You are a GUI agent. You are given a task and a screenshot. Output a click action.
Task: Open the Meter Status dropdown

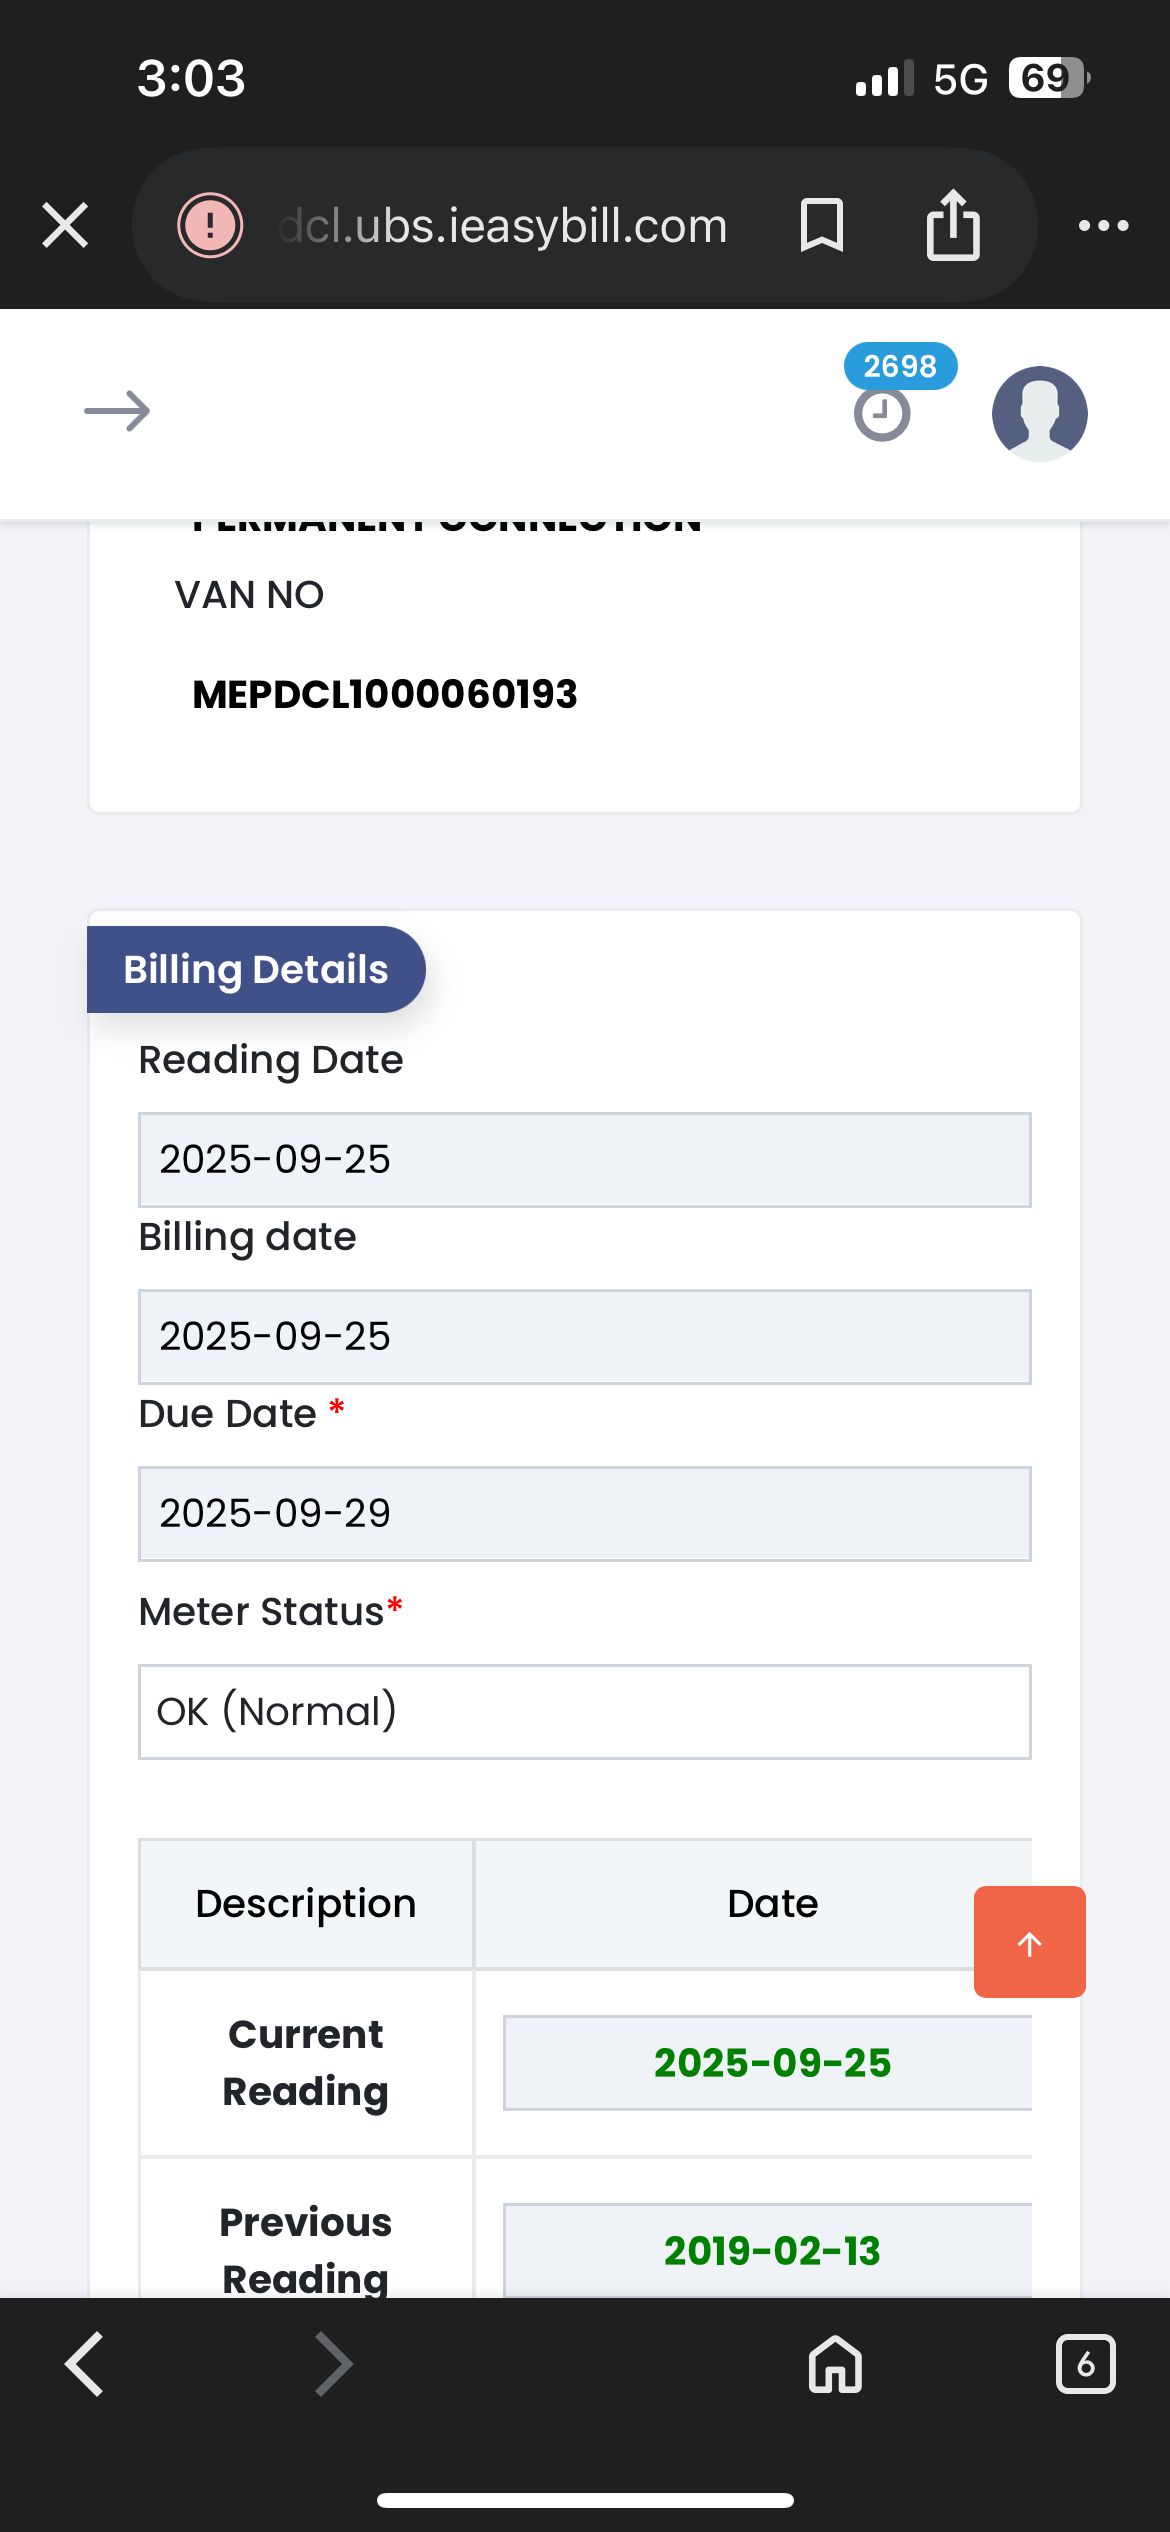pyautogui.click(x=584, y=1711)
